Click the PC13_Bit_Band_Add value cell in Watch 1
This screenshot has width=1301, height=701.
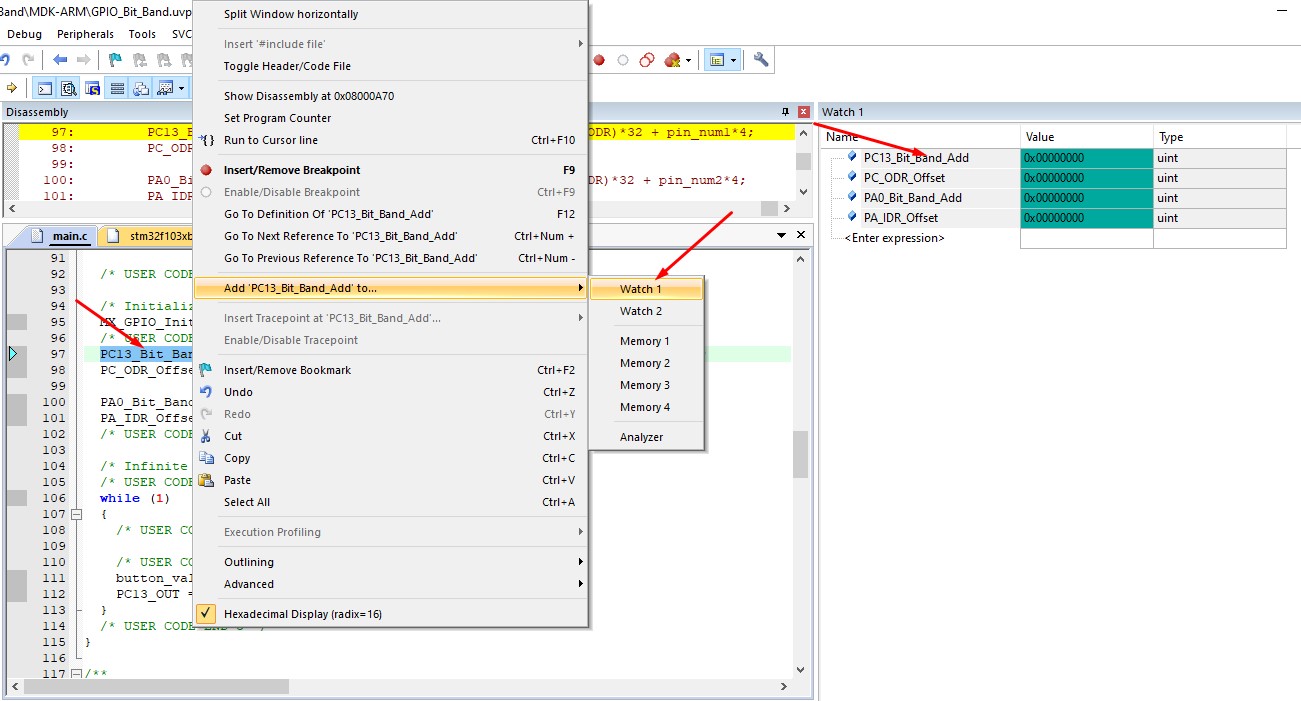tap(1086, 158)
